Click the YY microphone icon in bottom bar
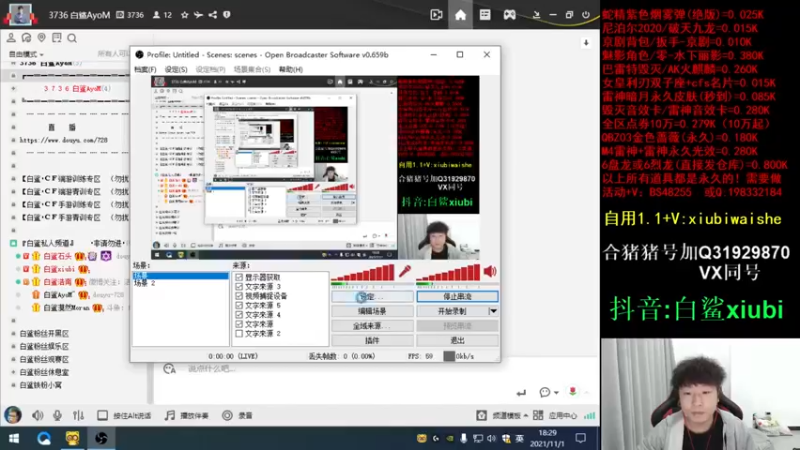The image size is (800, 450). coord(57,415)
